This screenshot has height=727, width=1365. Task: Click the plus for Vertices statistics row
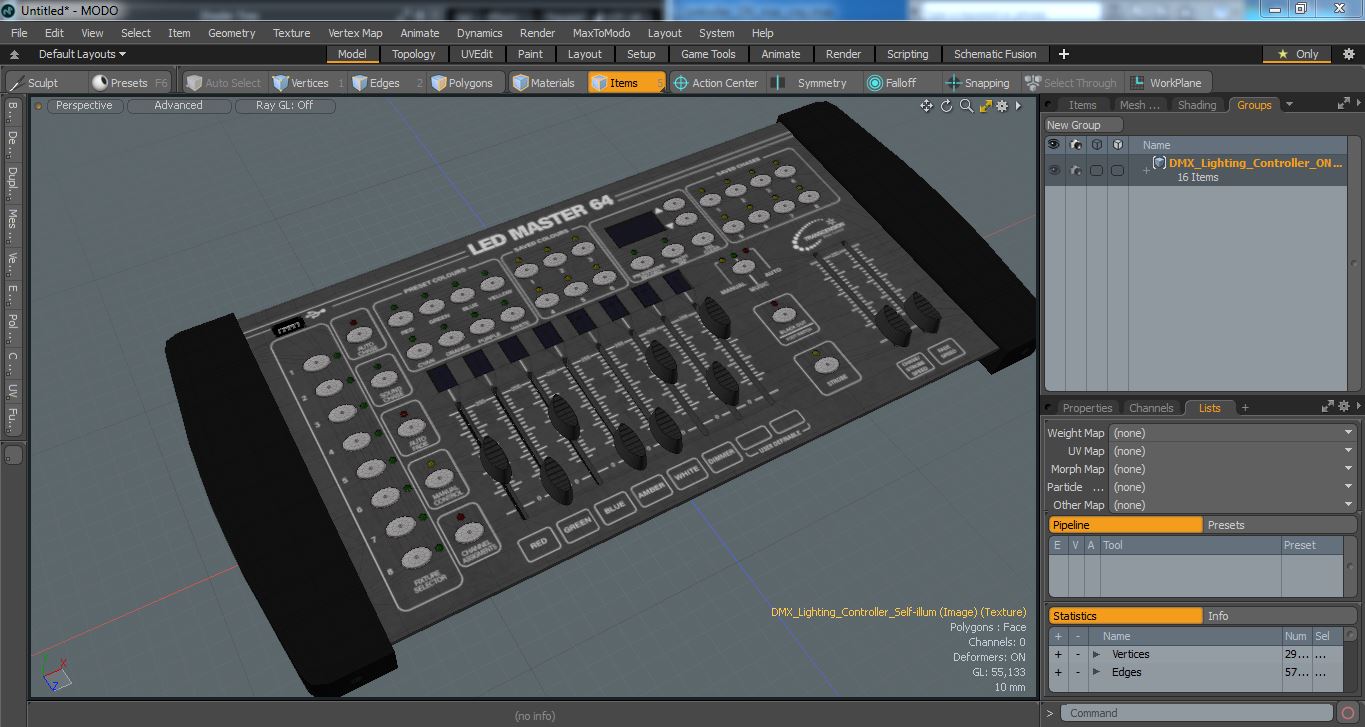coord(1058,654)
